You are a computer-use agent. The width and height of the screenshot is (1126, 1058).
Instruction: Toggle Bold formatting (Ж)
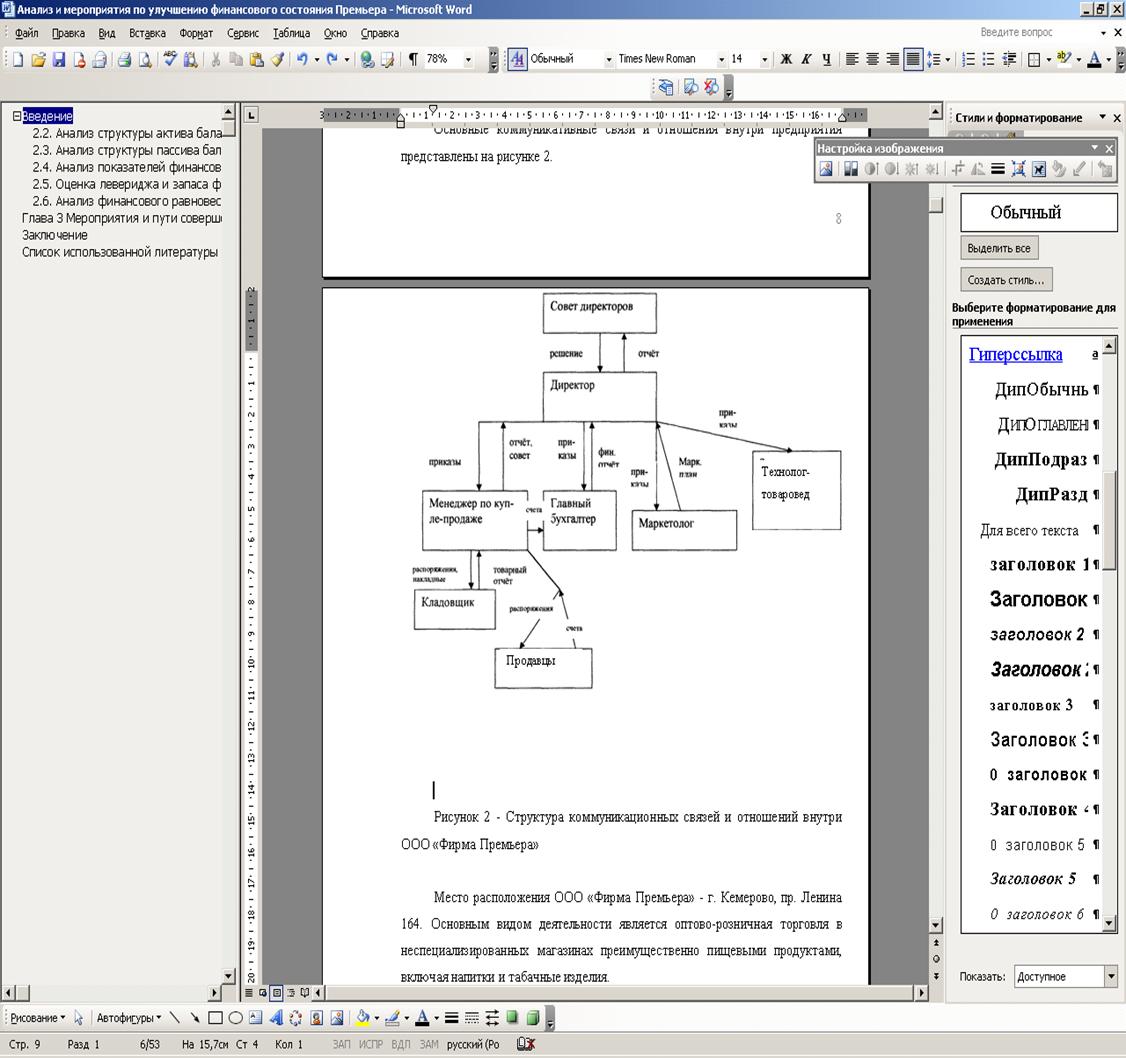[x=786, y=60]
